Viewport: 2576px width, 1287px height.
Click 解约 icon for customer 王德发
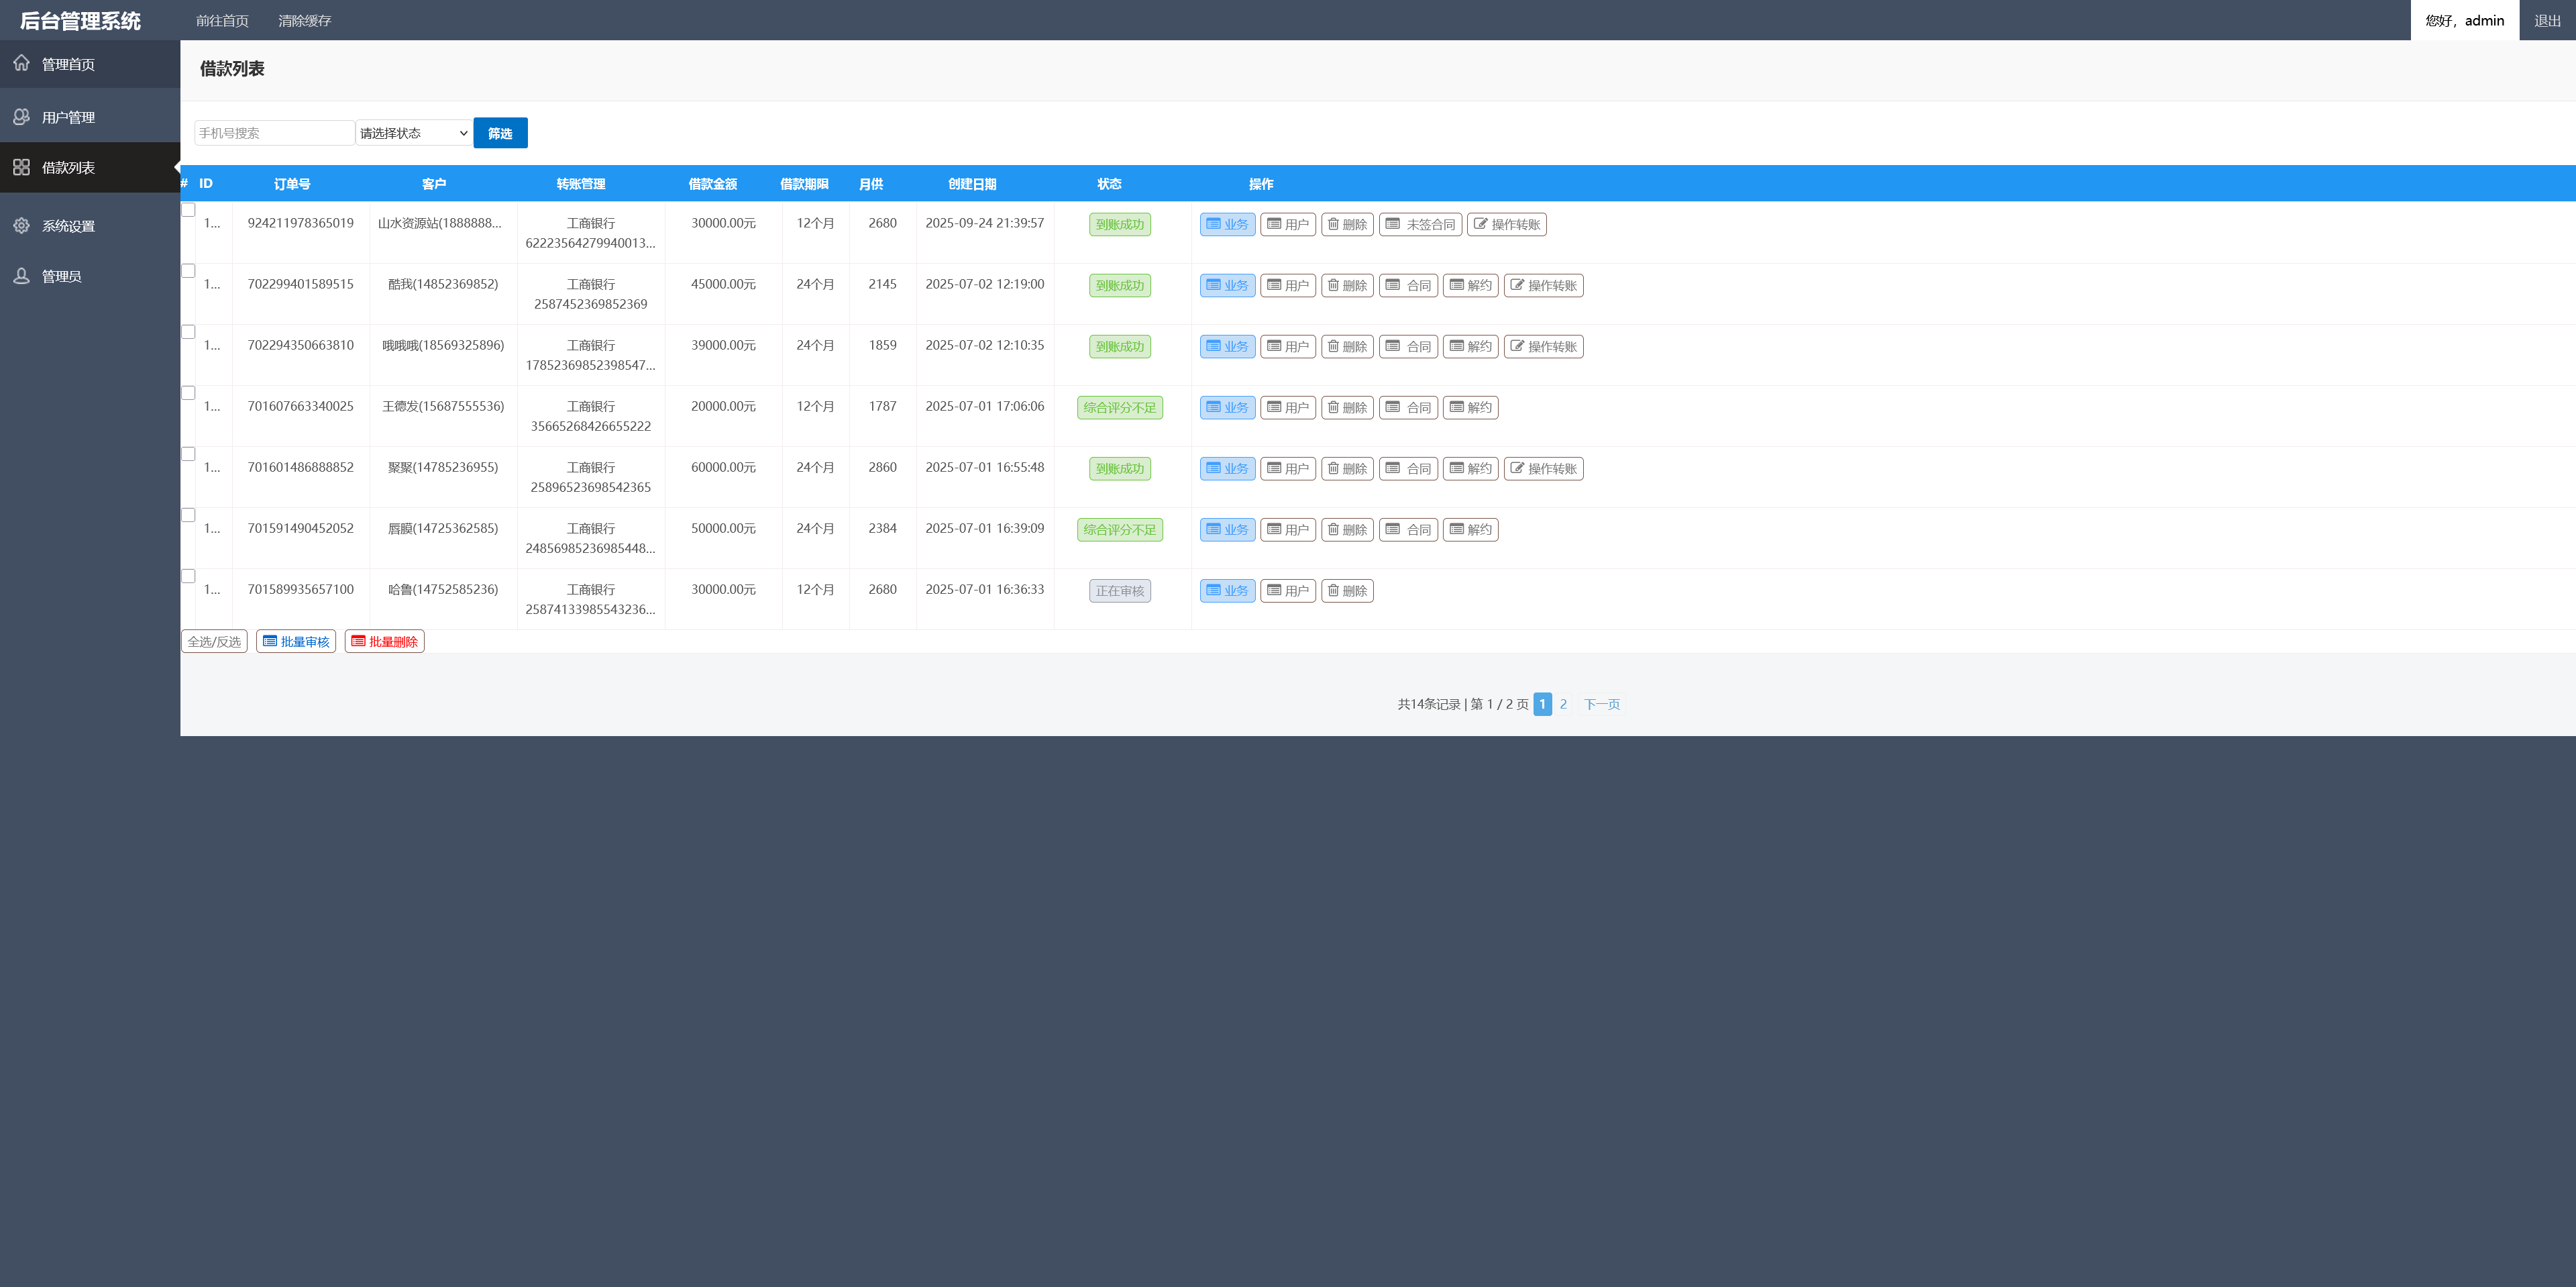tap(1457, 407)
